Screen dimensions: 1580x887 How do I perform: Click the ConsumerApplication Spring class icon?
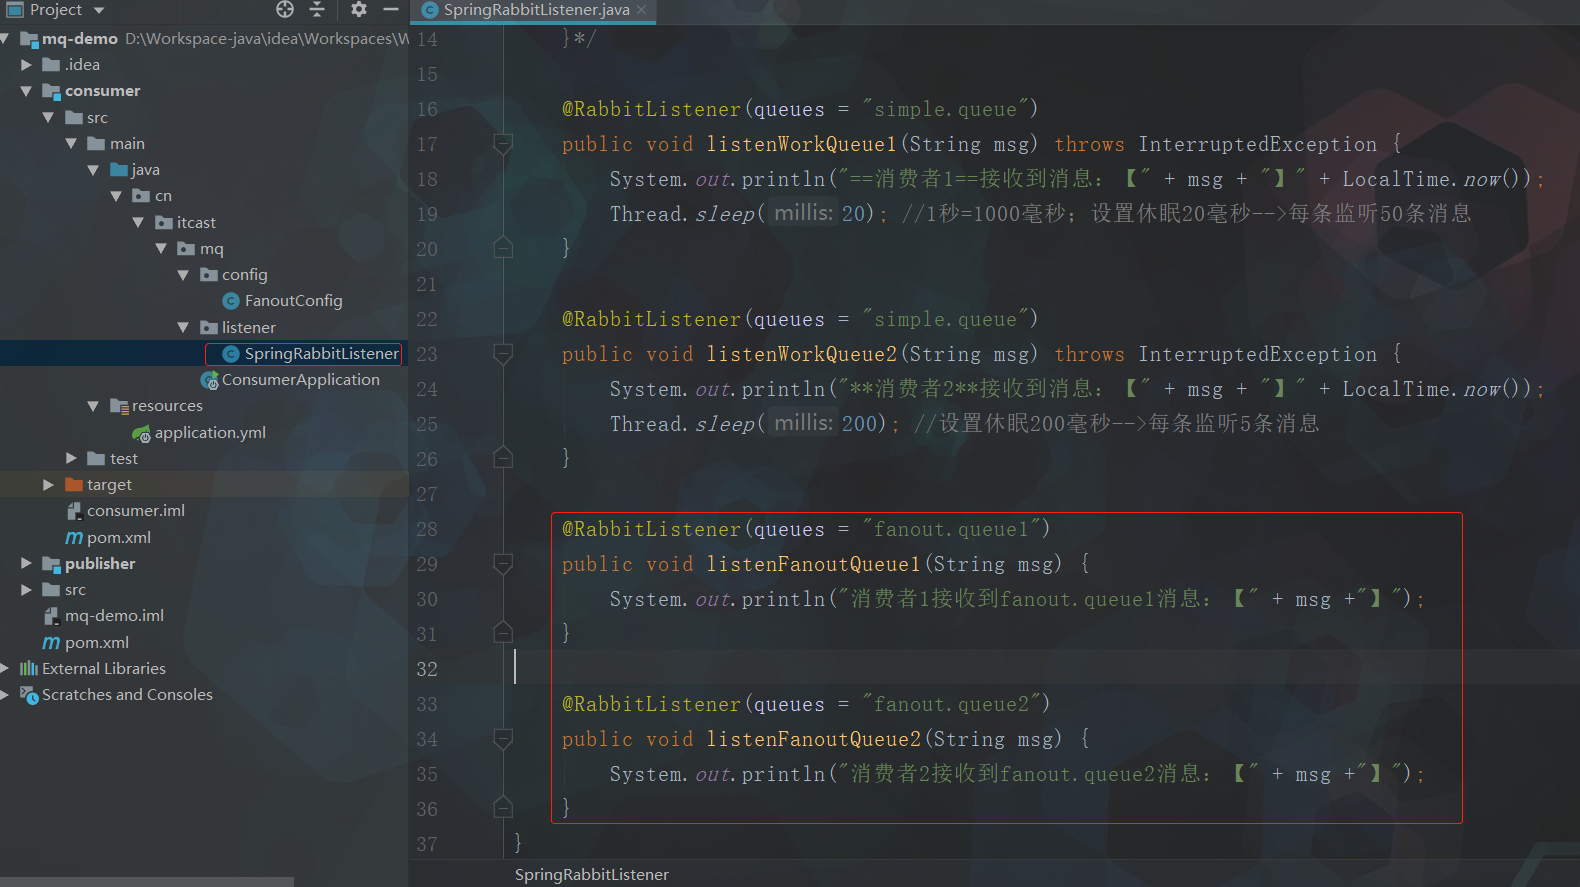[x=210, y=380]
